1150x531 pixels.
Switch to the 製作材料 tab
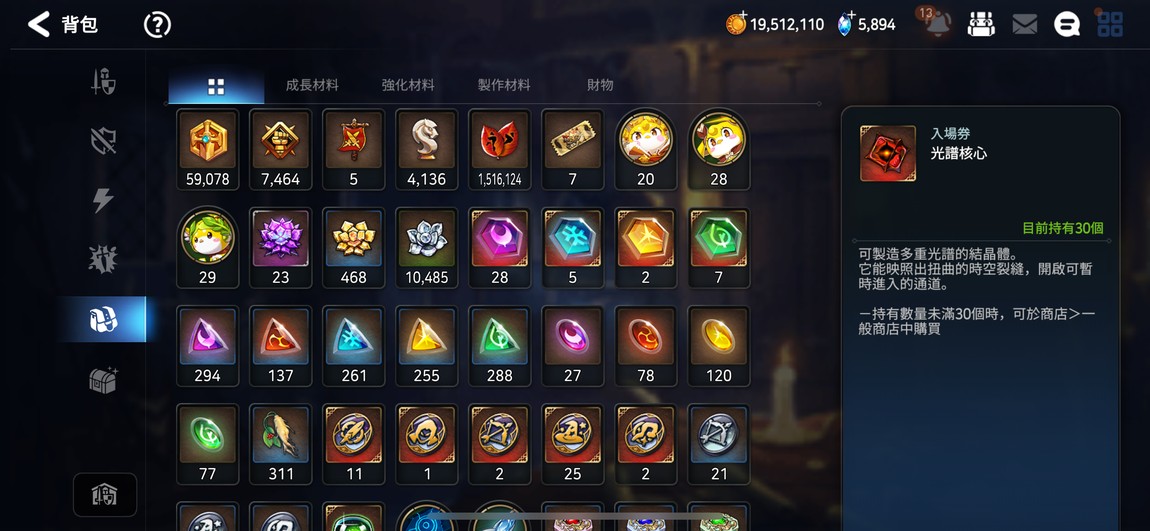click(504, 85)
